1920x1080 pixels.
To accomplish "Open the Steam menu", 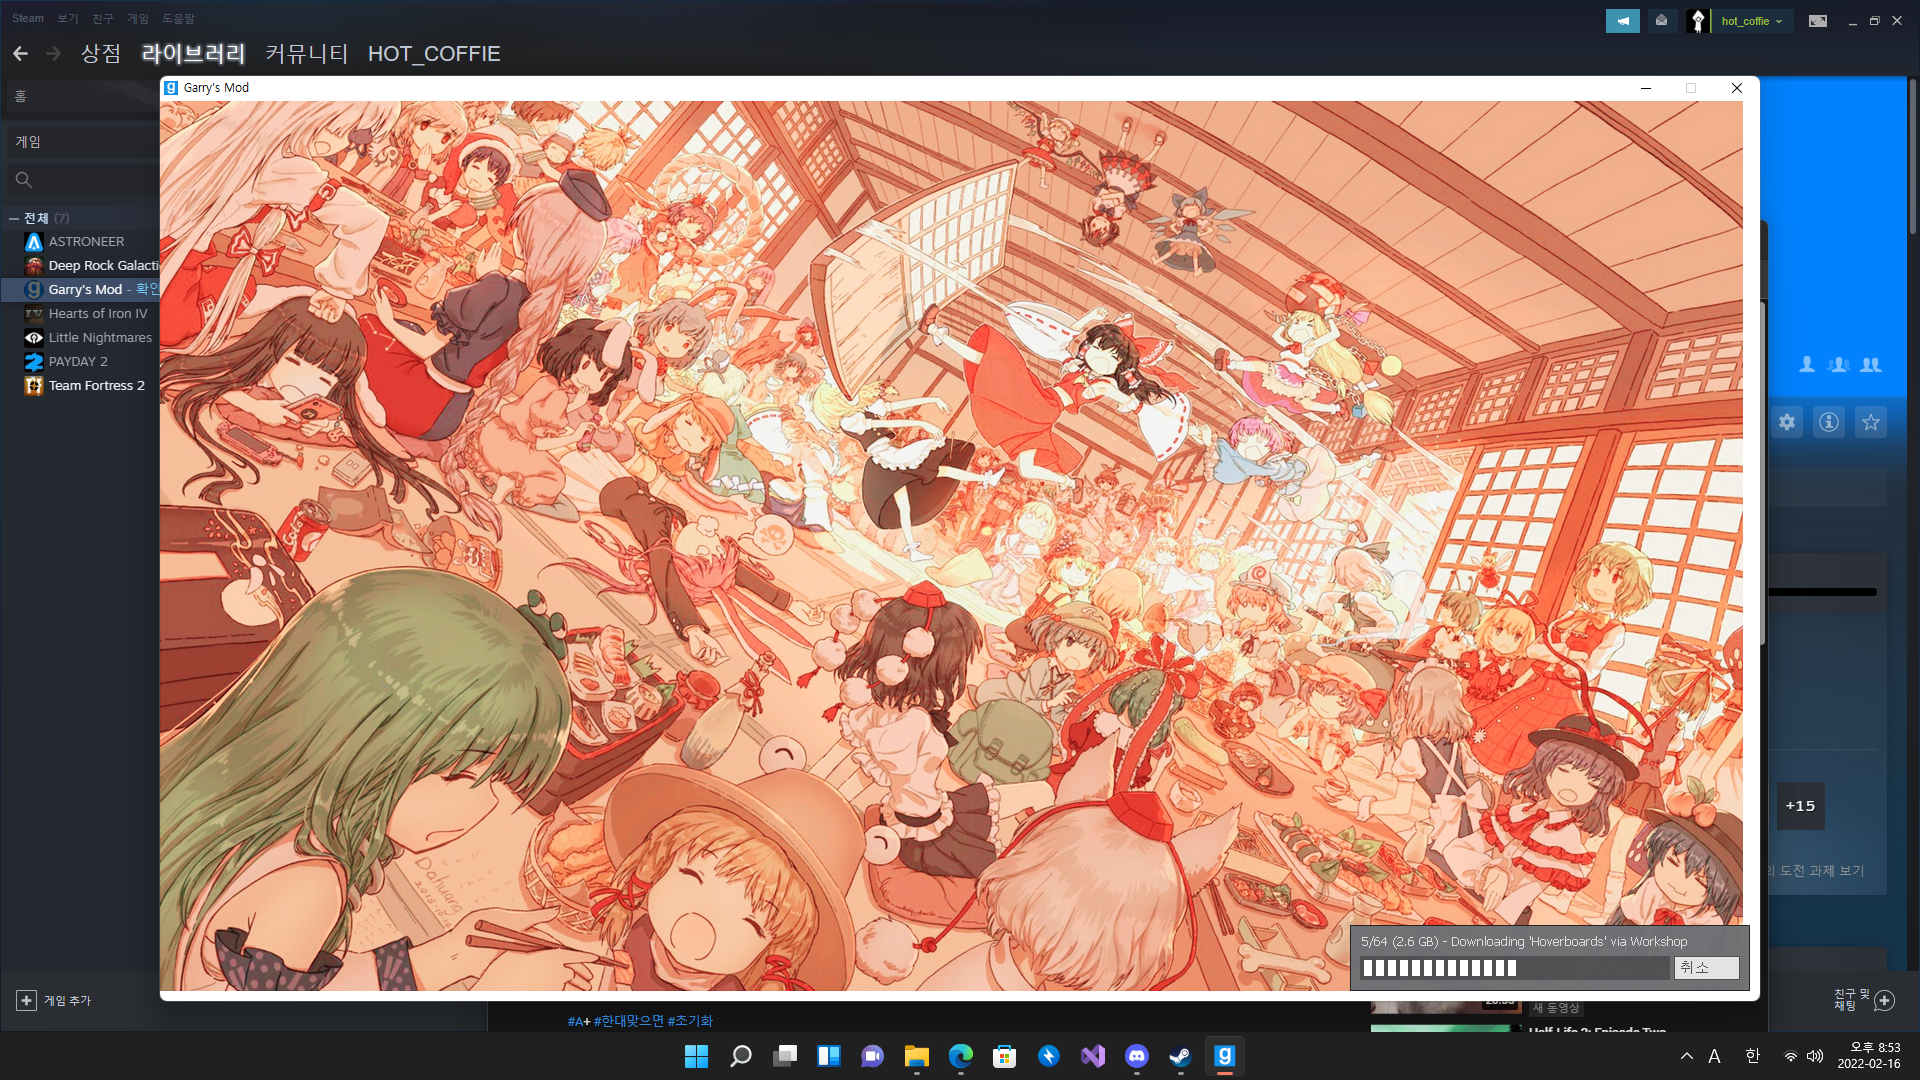I will point(28,18).
